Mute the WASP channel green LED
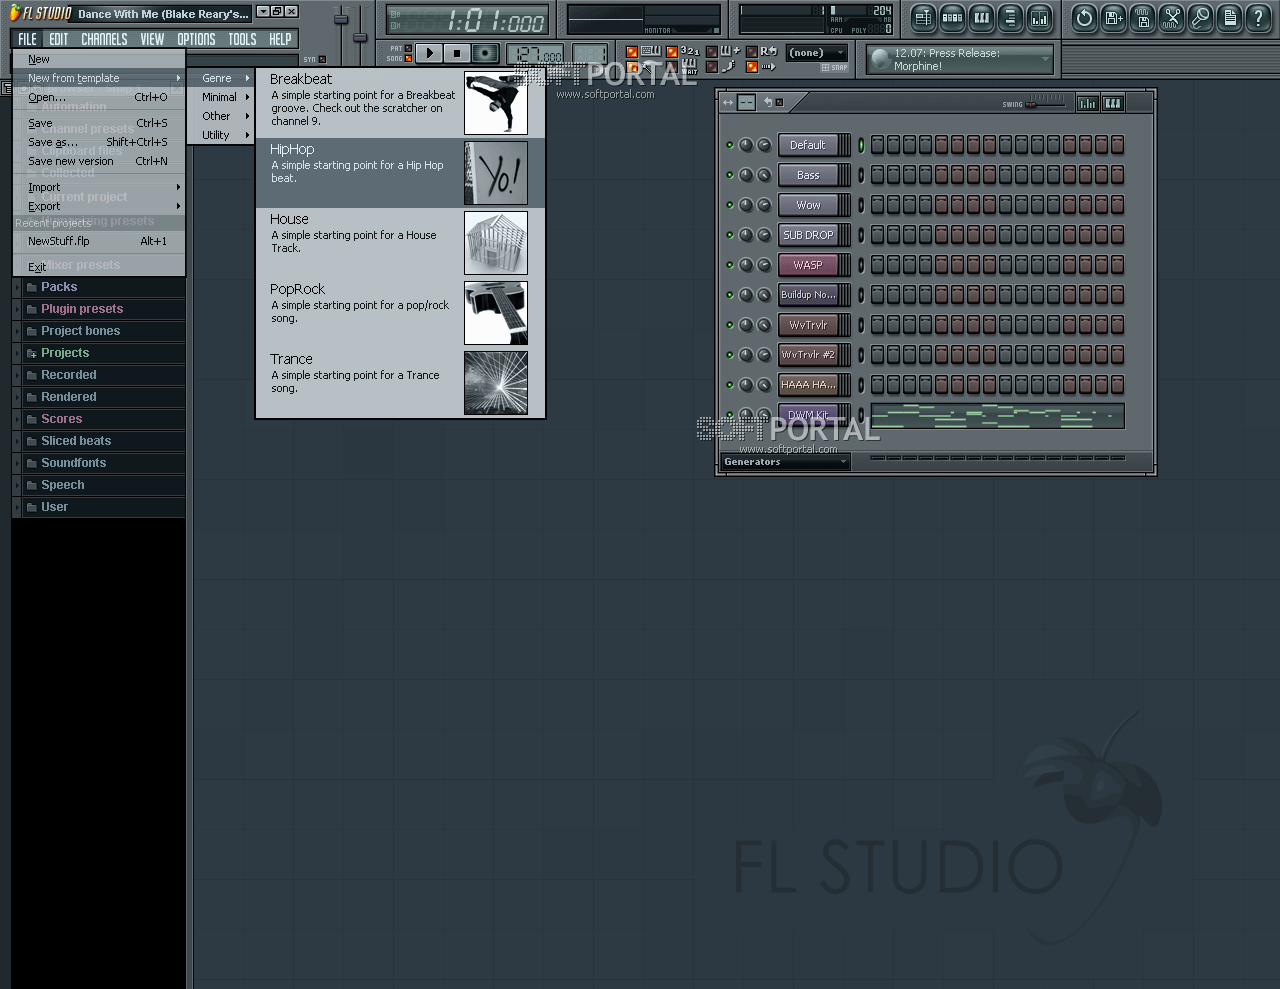Viewport: 1280px width, 989px height. (x=730, y=265)
